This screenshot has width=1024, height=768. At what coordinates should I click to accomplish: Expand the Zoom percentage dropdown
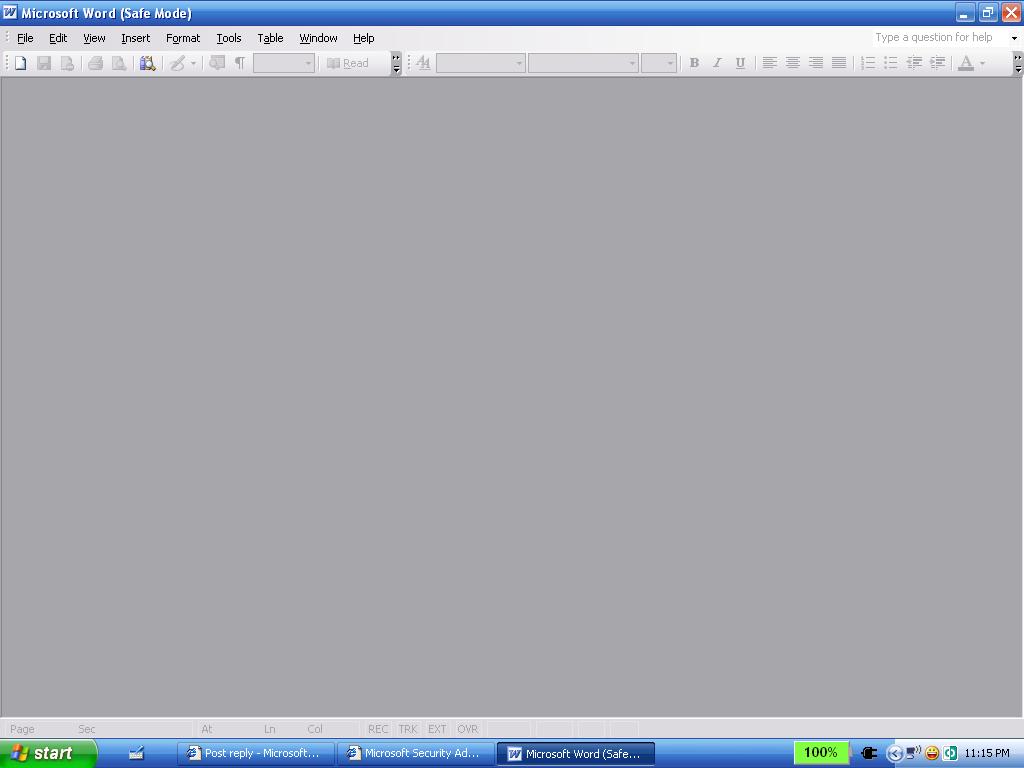(308, 63)
